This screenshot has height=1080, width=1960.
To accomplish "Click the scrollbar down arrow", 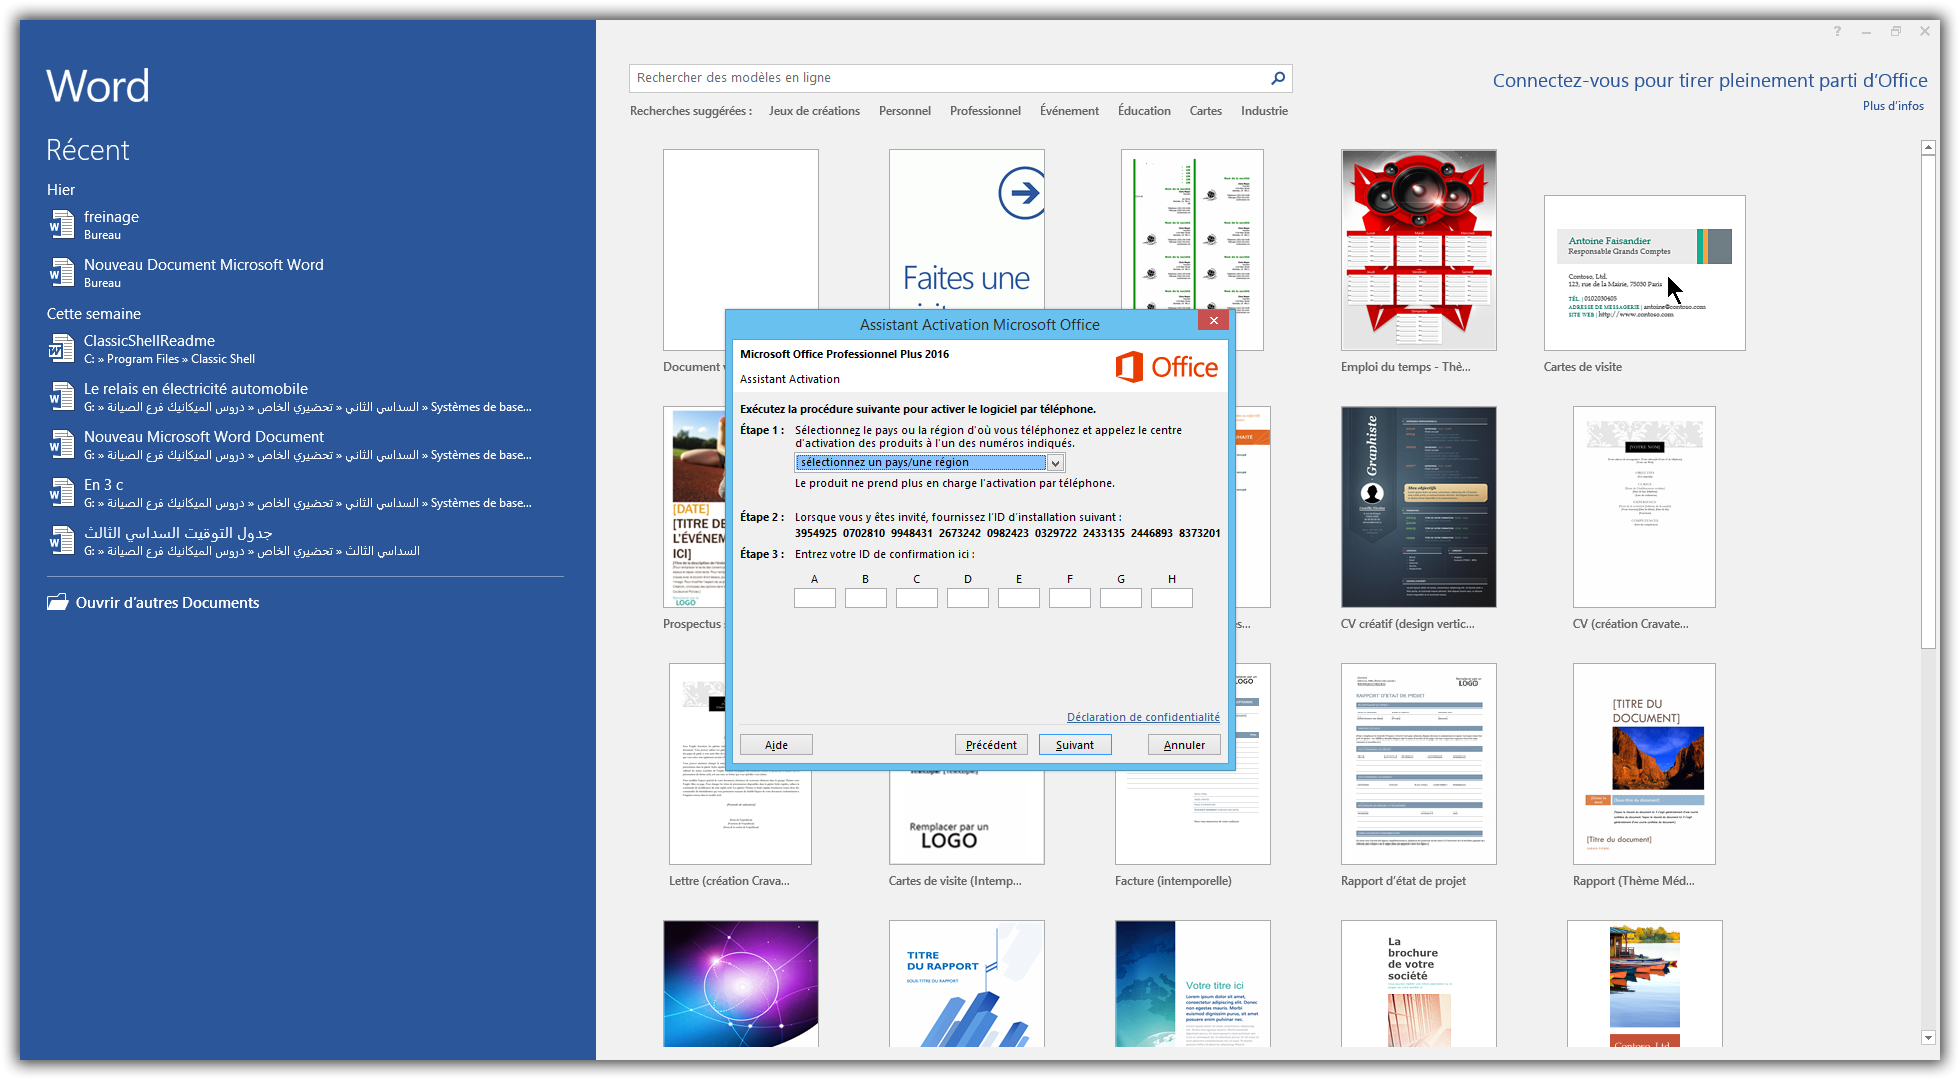I will point(1929,1038).
